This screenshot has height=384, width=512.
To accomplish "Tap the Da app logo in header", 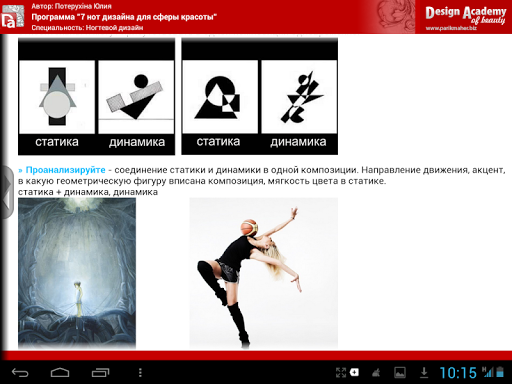I will point(13,17).
